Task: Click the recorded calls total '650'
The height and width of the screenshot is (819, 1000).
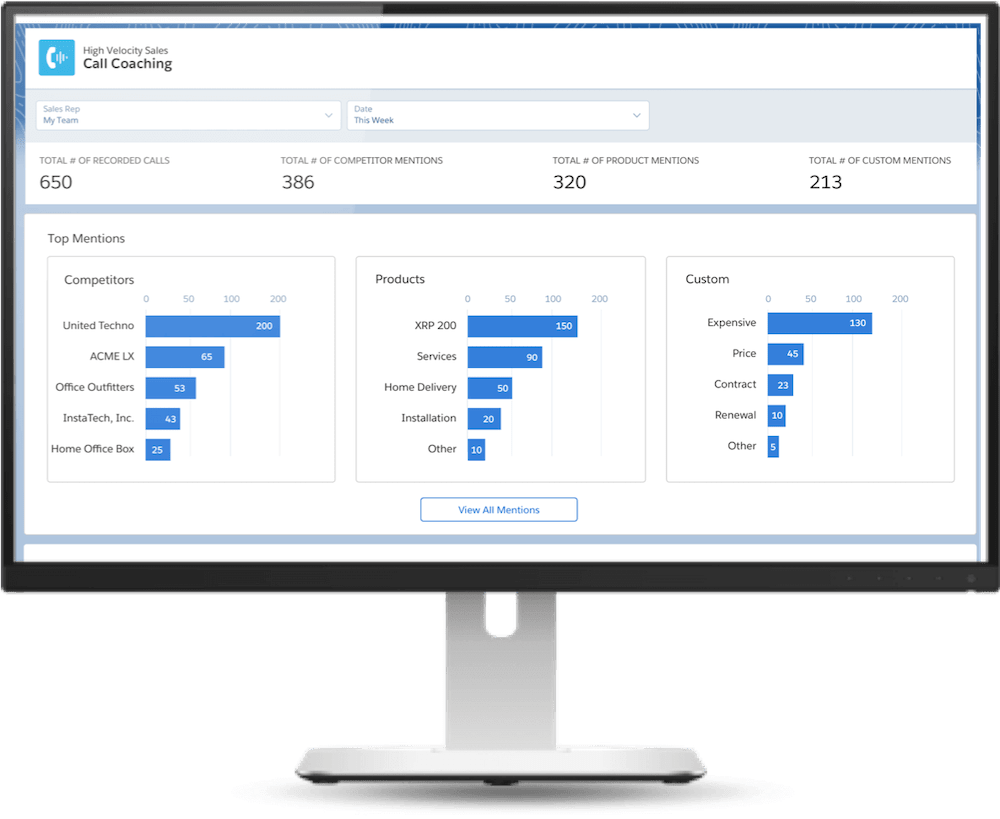Action: pos(55,182)
